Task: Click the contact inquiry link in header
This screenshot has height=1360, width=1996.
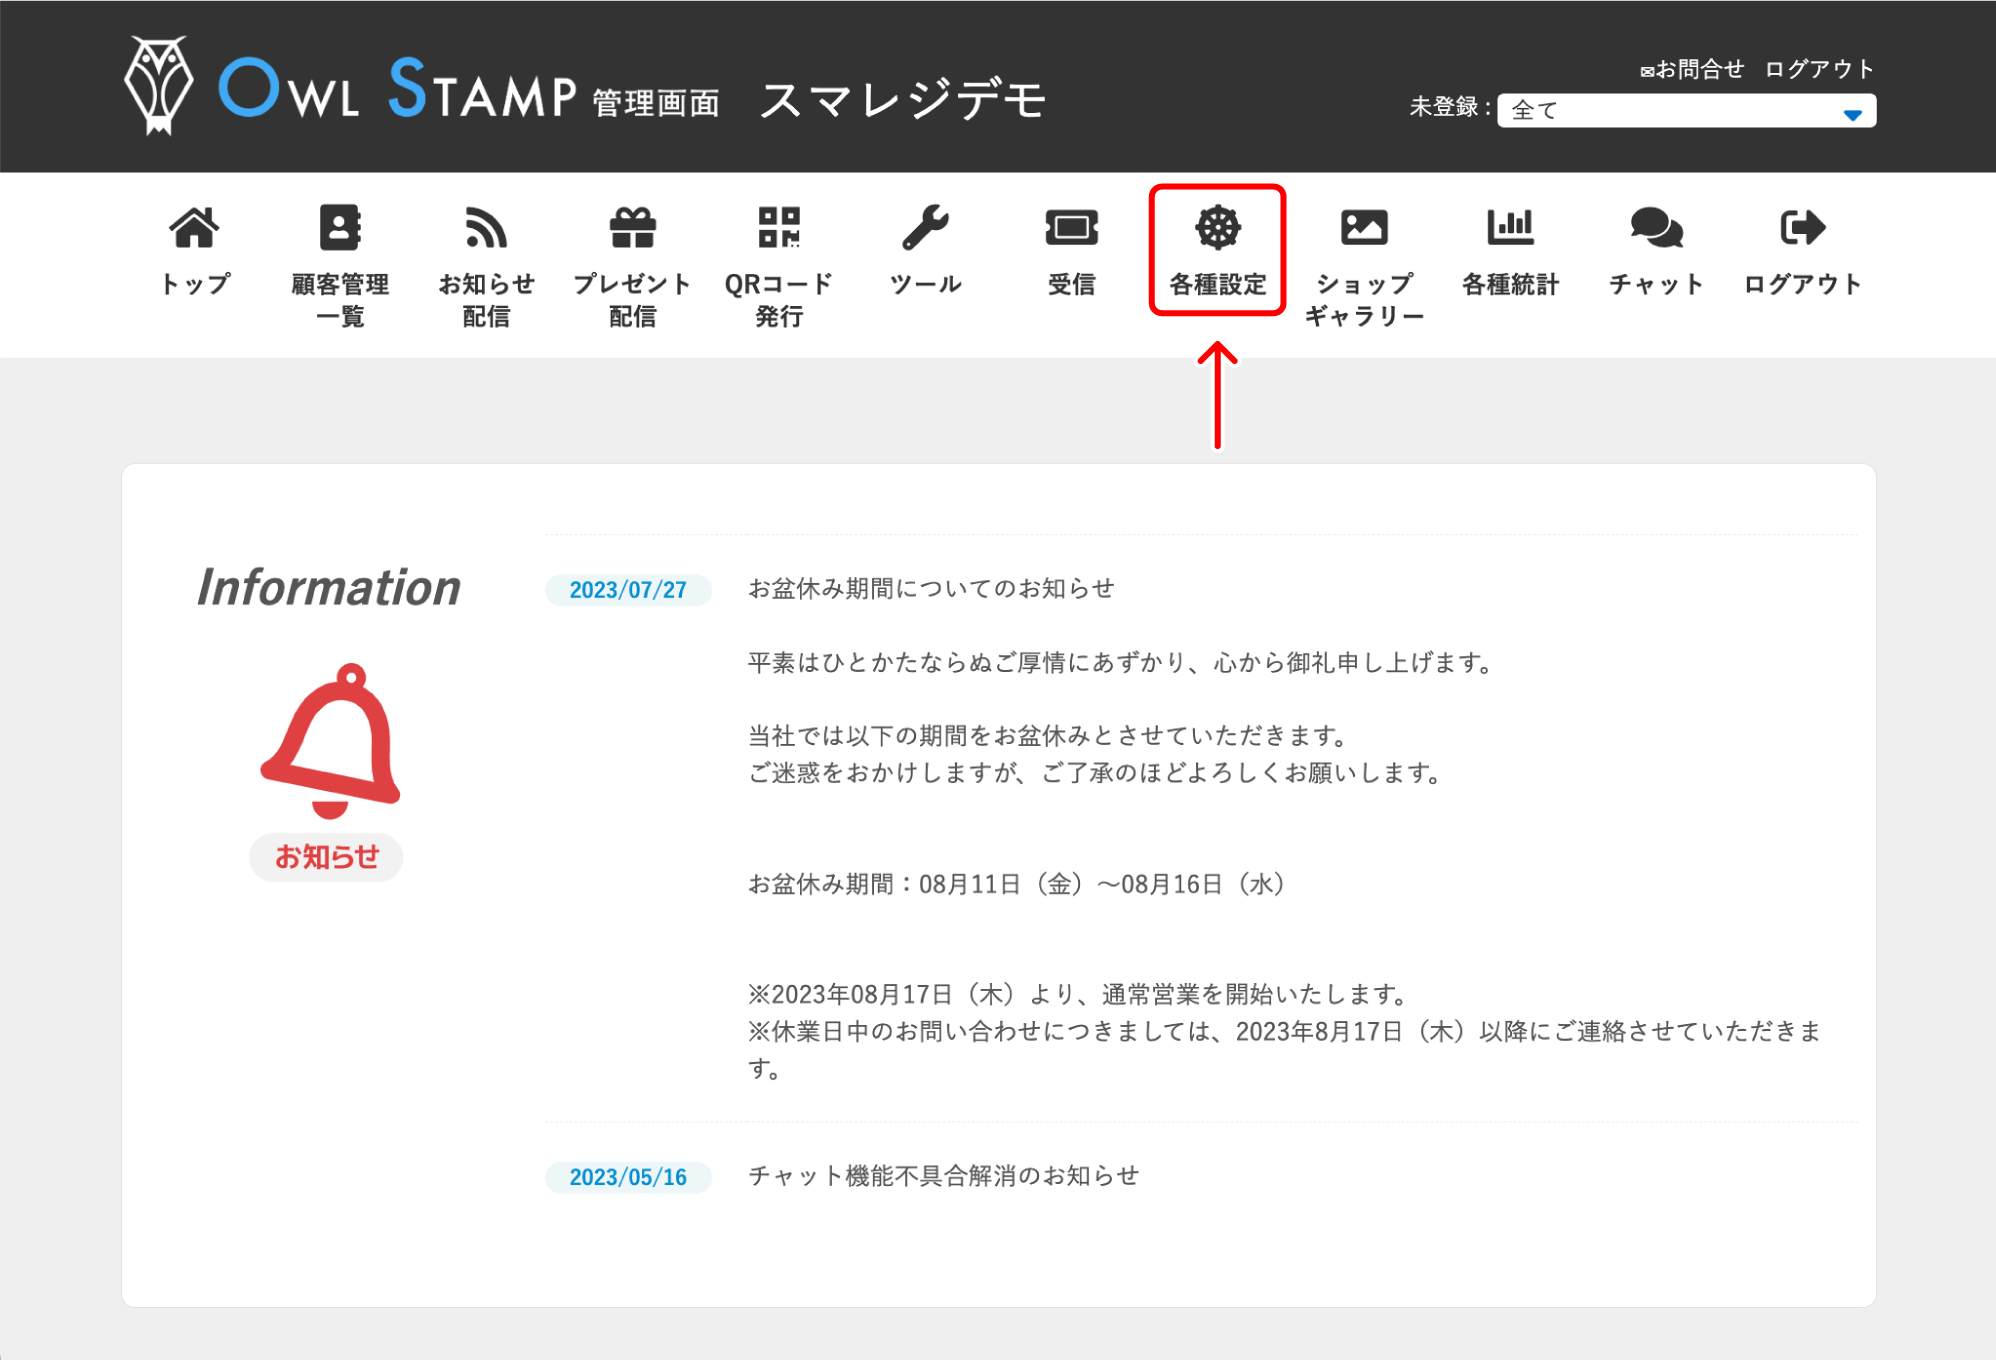Action: tap(1692, 69)
